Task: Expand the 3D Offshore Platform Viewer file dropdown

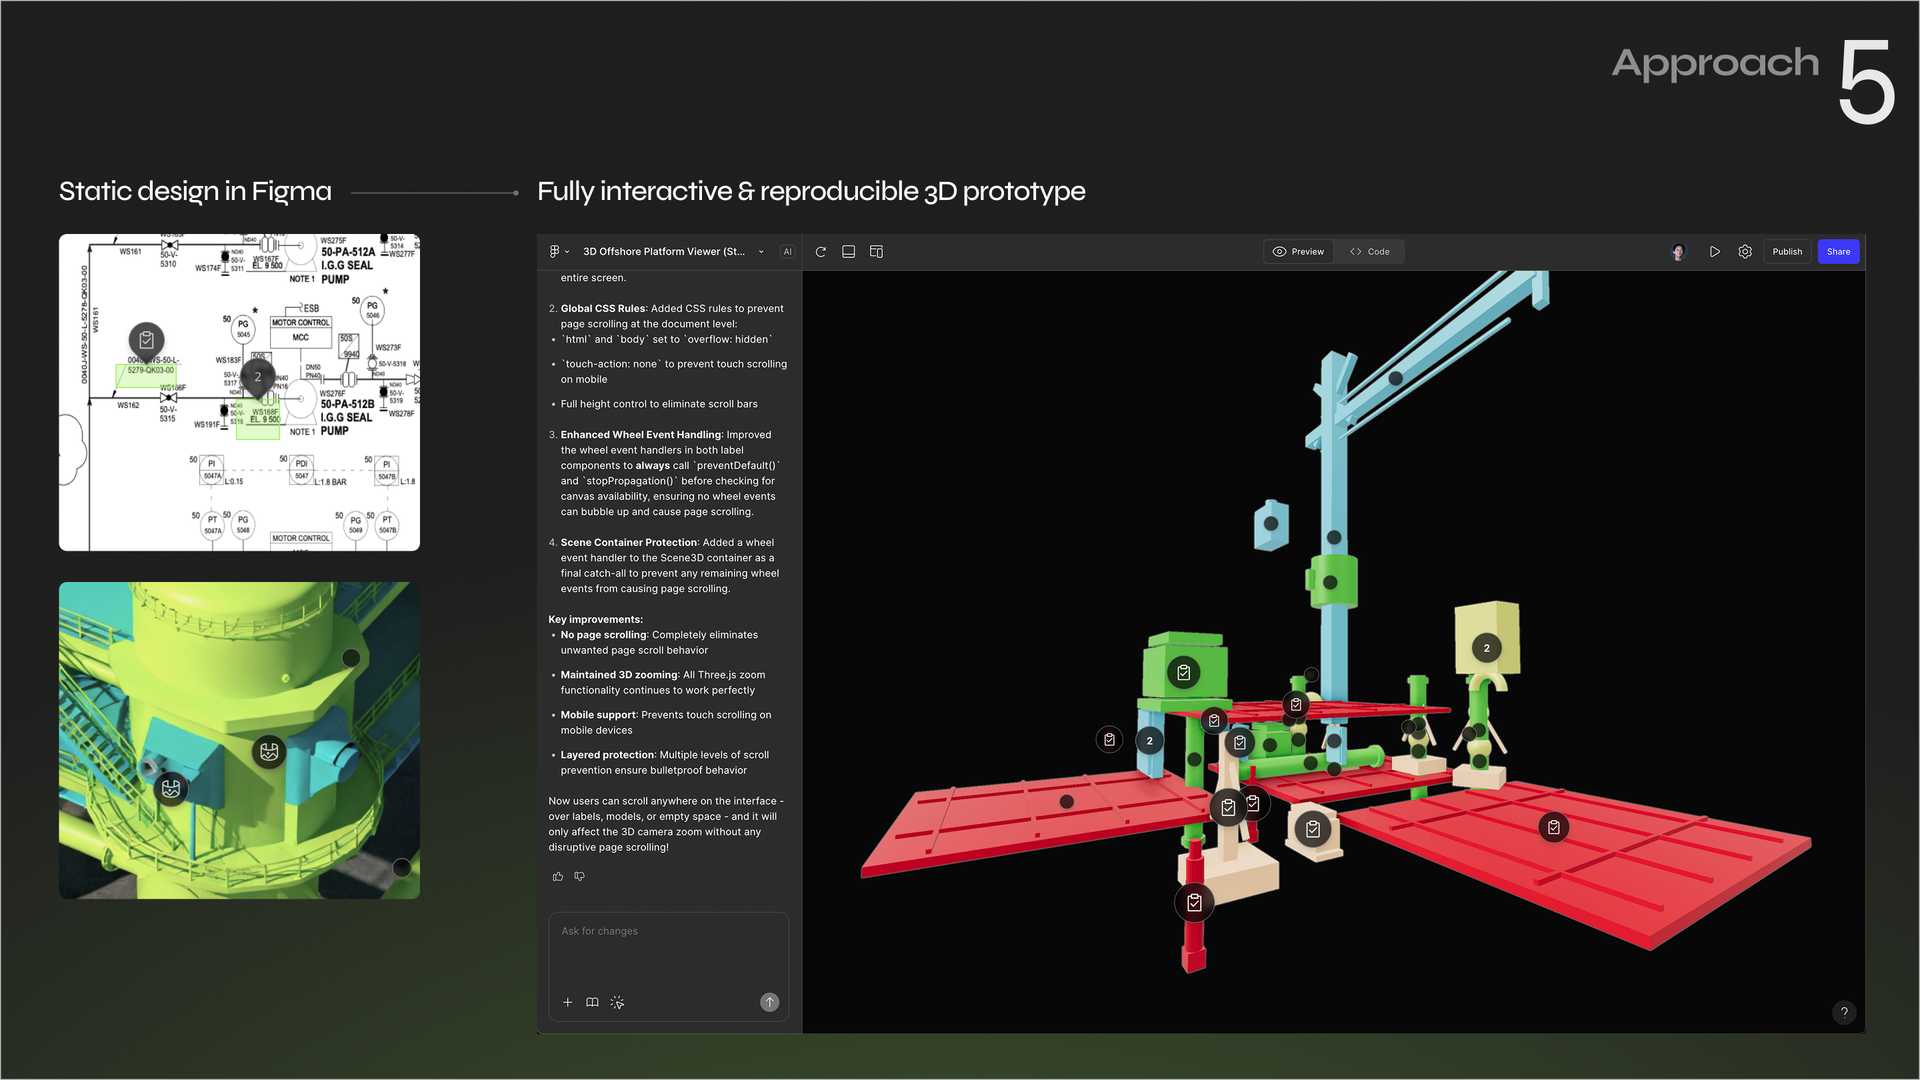Action: (761, 252)
